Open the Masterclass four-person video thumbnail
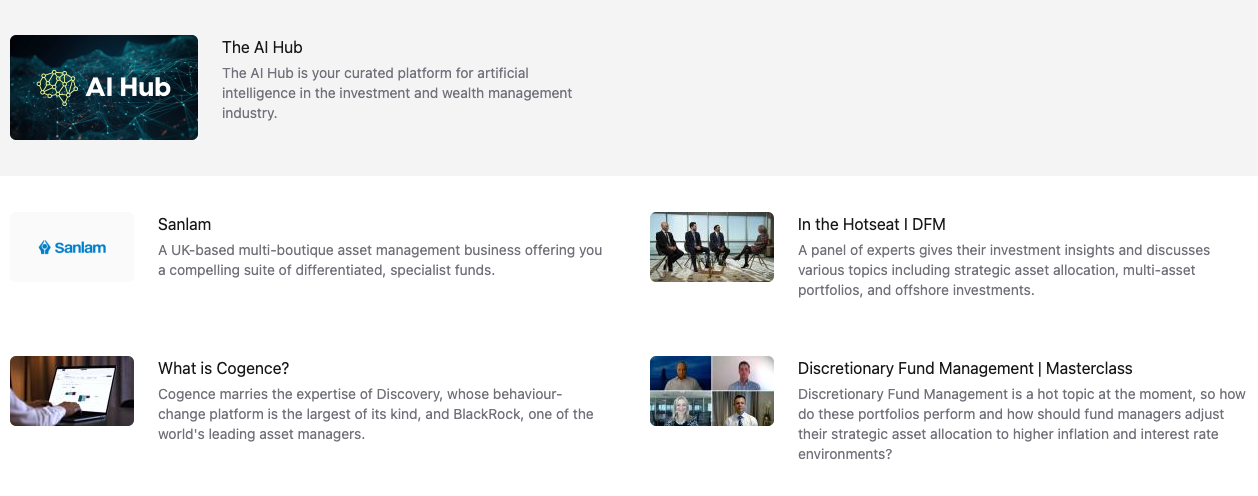Image resolution: width=1258 pixels, height=496 pixels. 712,391
